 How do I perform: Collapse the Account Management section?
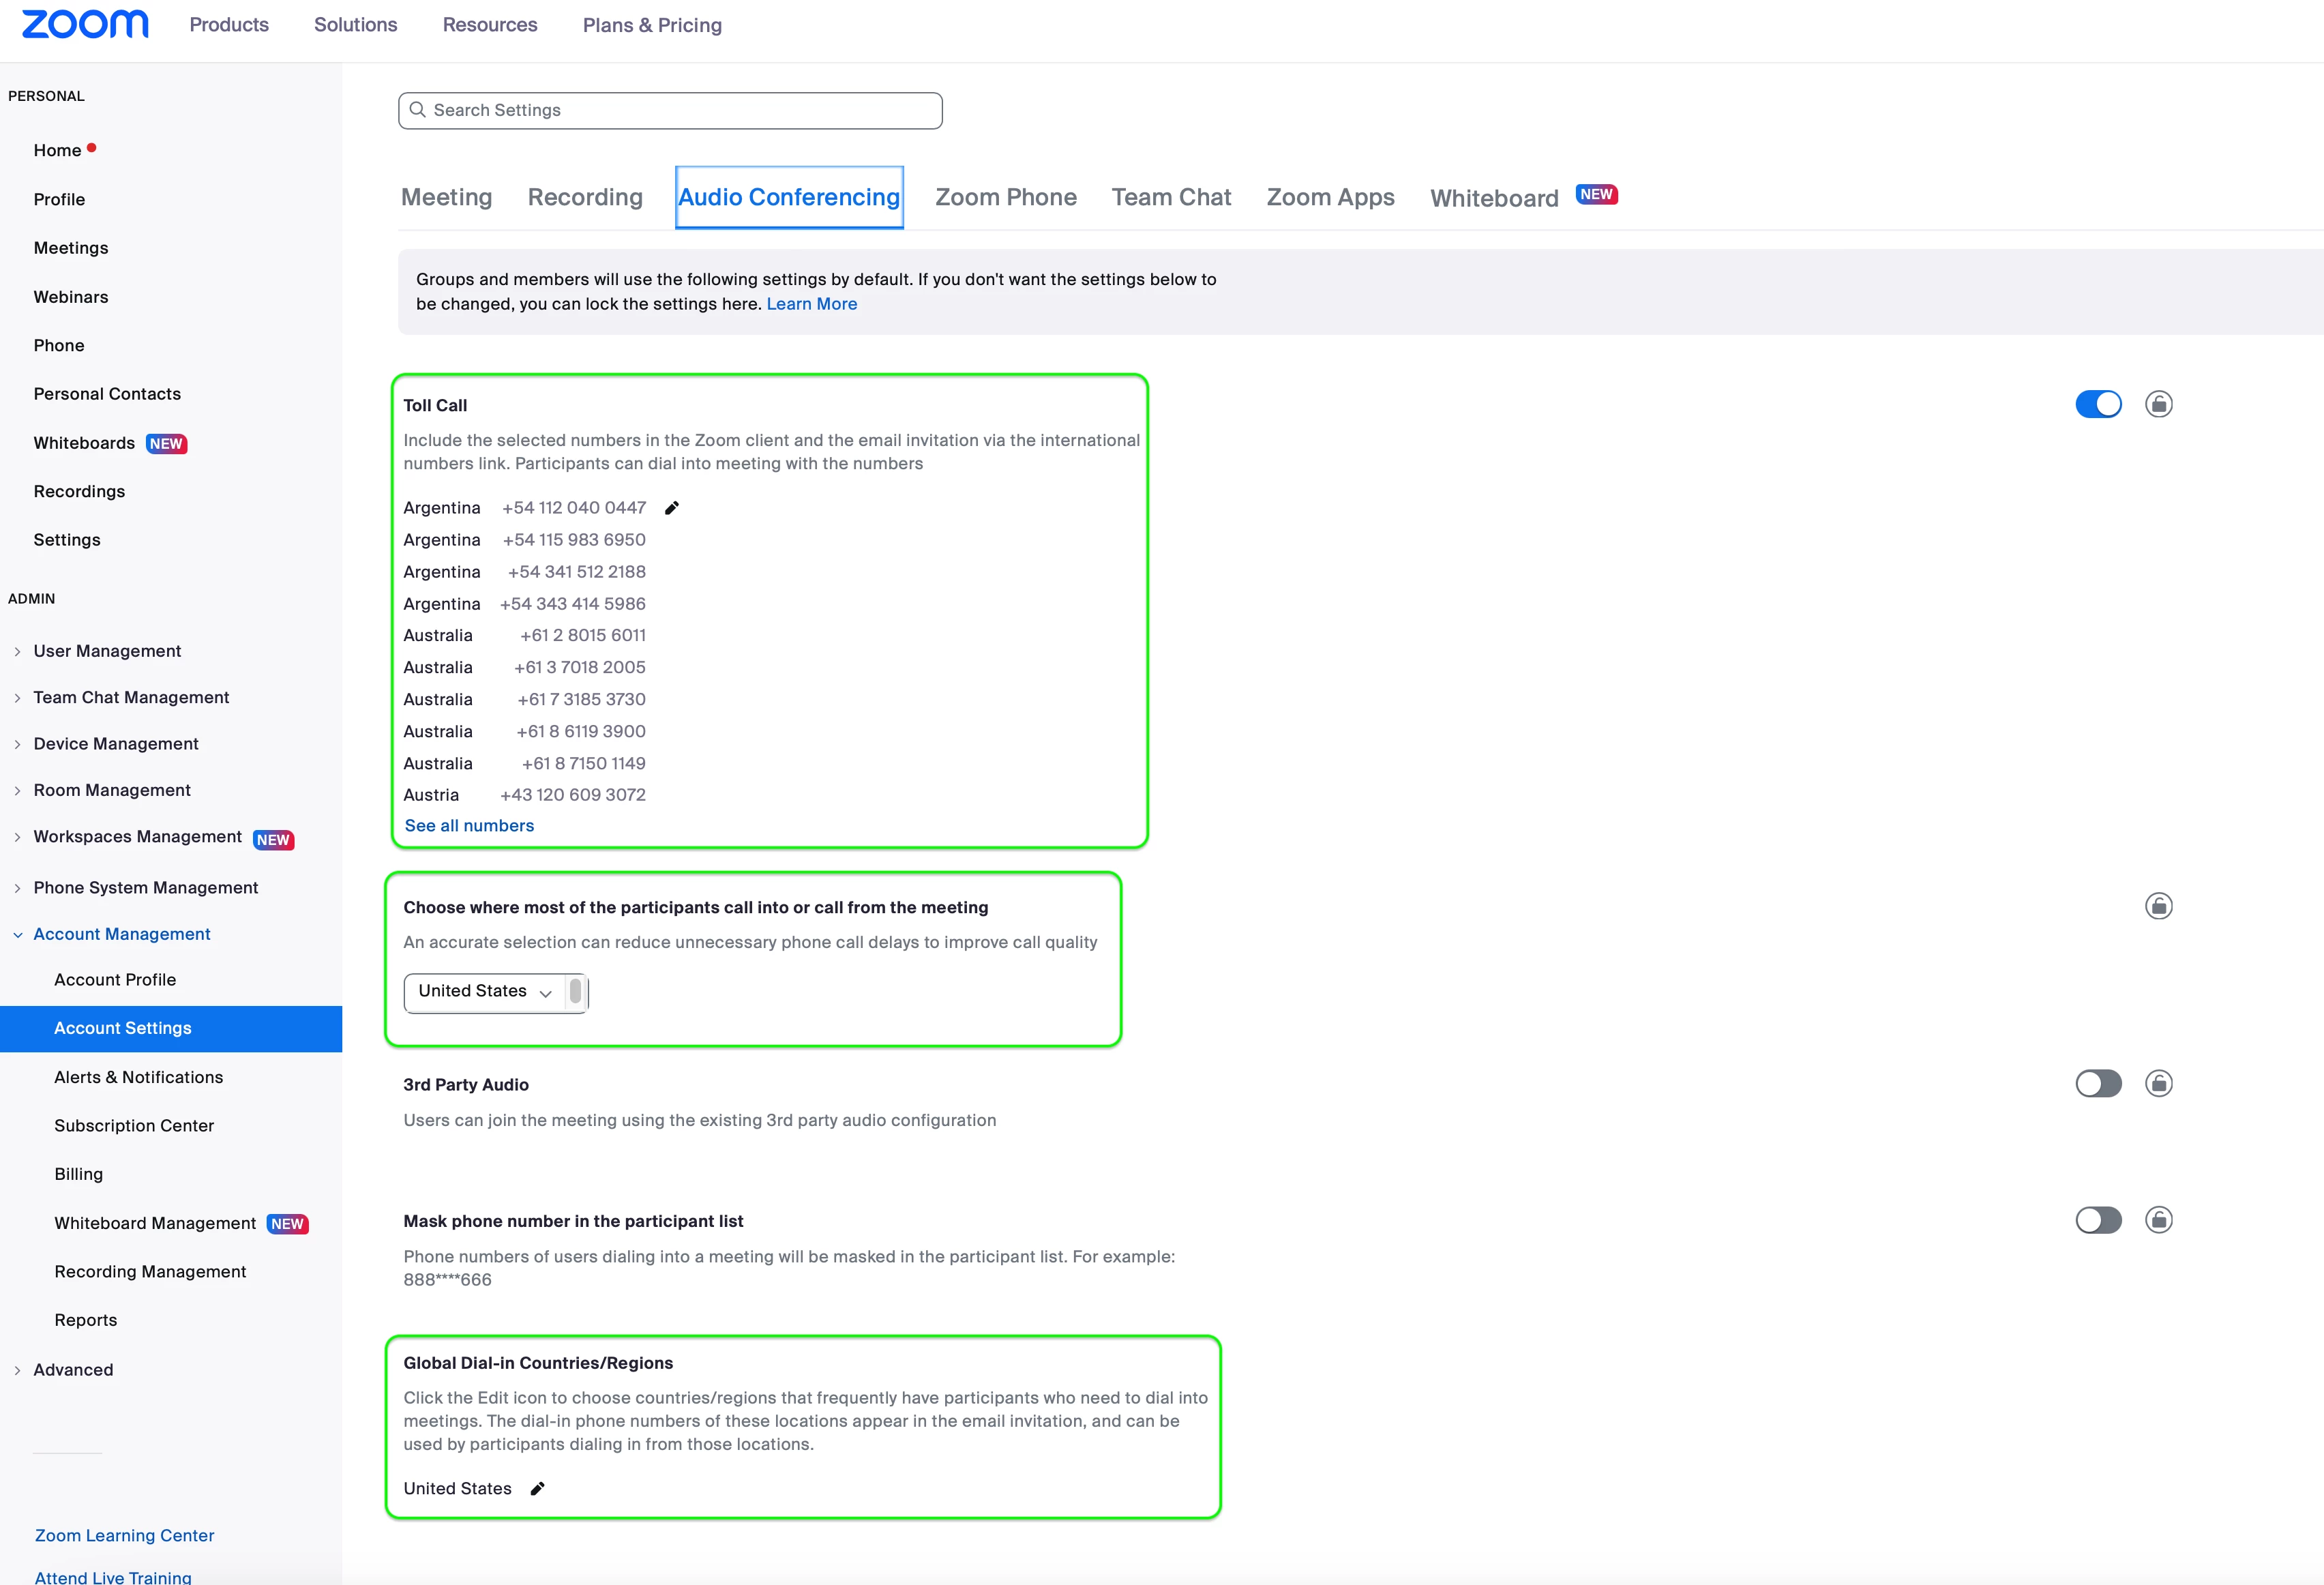click(x=121, y=934)
